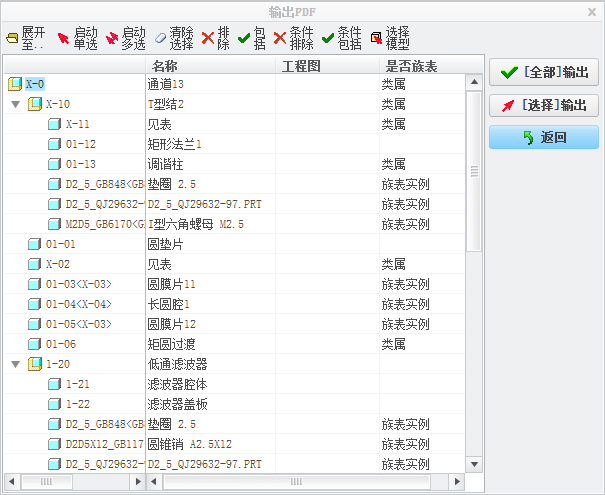Click the vertical scrollbar down arrow

point(474,465)
